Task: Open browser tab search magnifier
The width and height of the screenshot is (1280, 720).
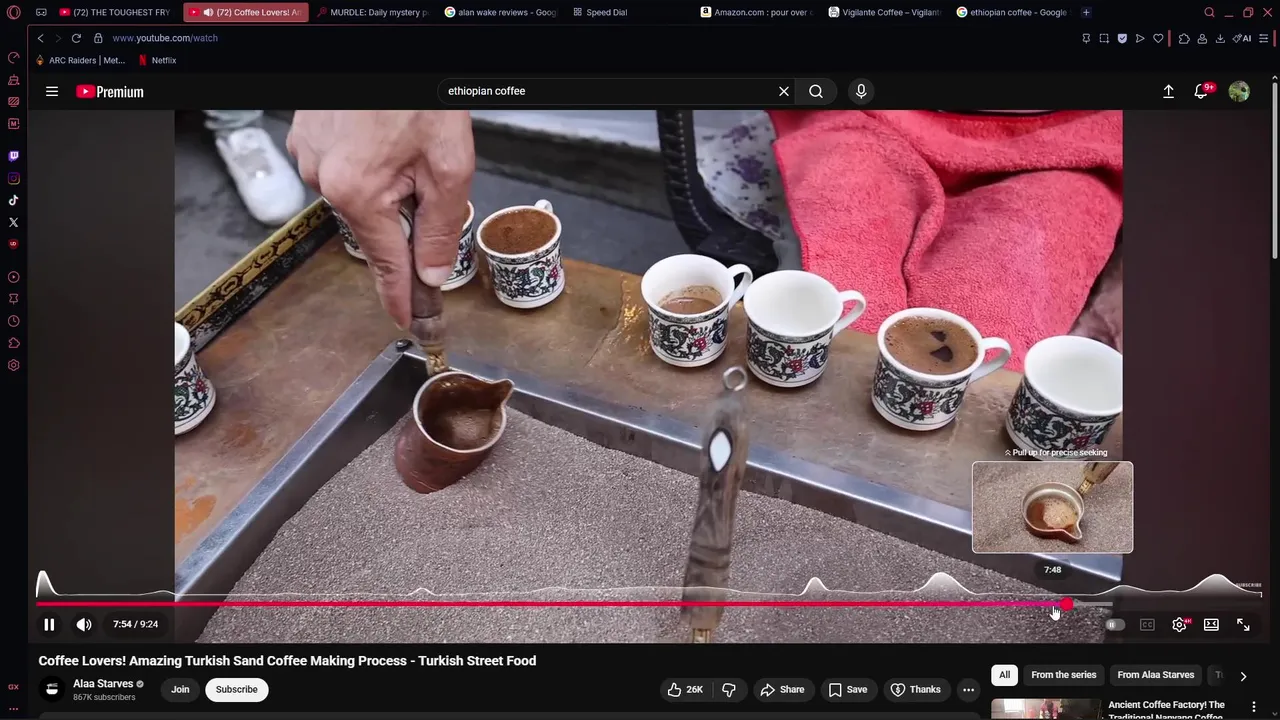Action: click(1209, 13)
